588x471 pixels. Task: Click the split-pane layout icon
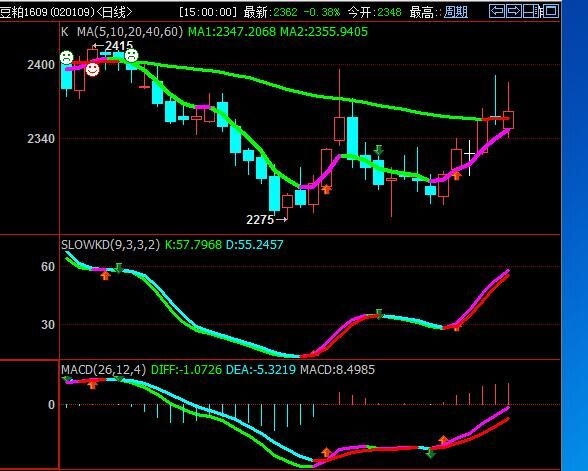(x=532, y=11)
